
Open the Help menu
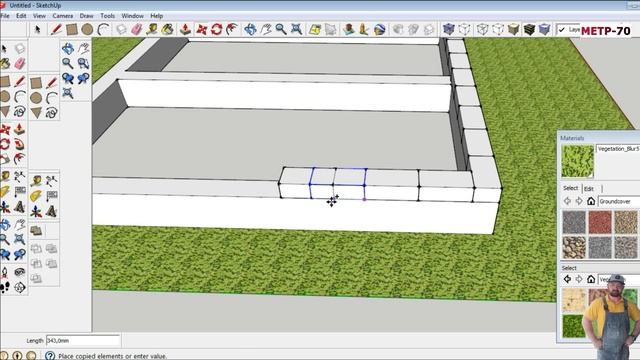click(156, 16)
